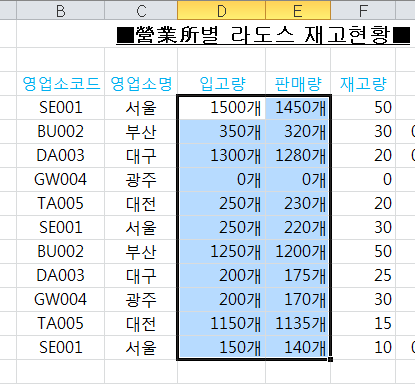Select the GW004 cell in the 0개 row
The height and width of the screenshot is (384, 415).
(x=61, y=179)
